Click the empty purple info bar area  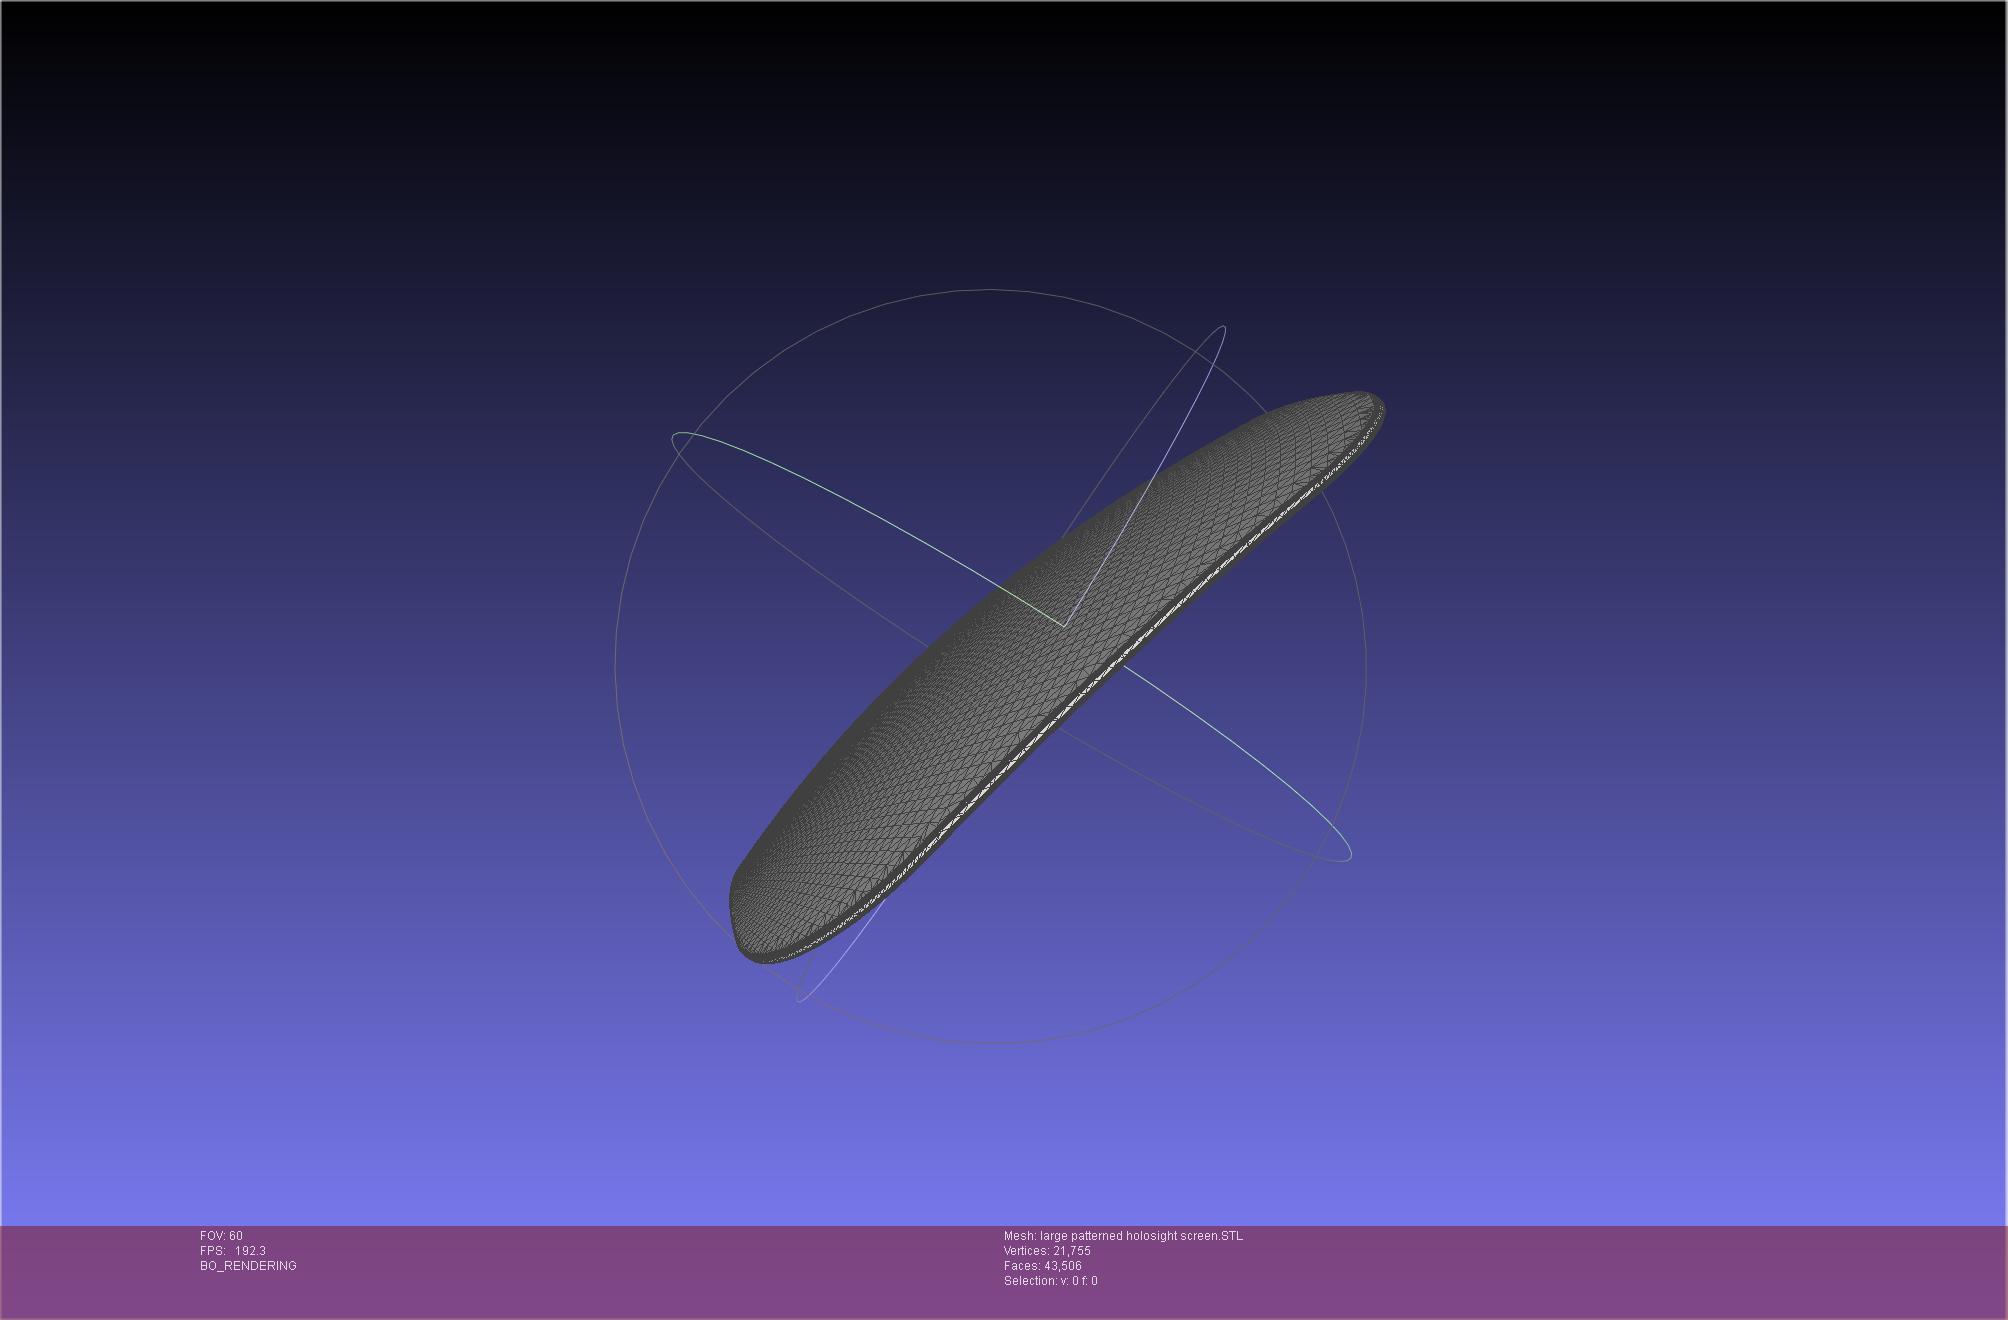pyautogui.click(x=1600, y=1270)
